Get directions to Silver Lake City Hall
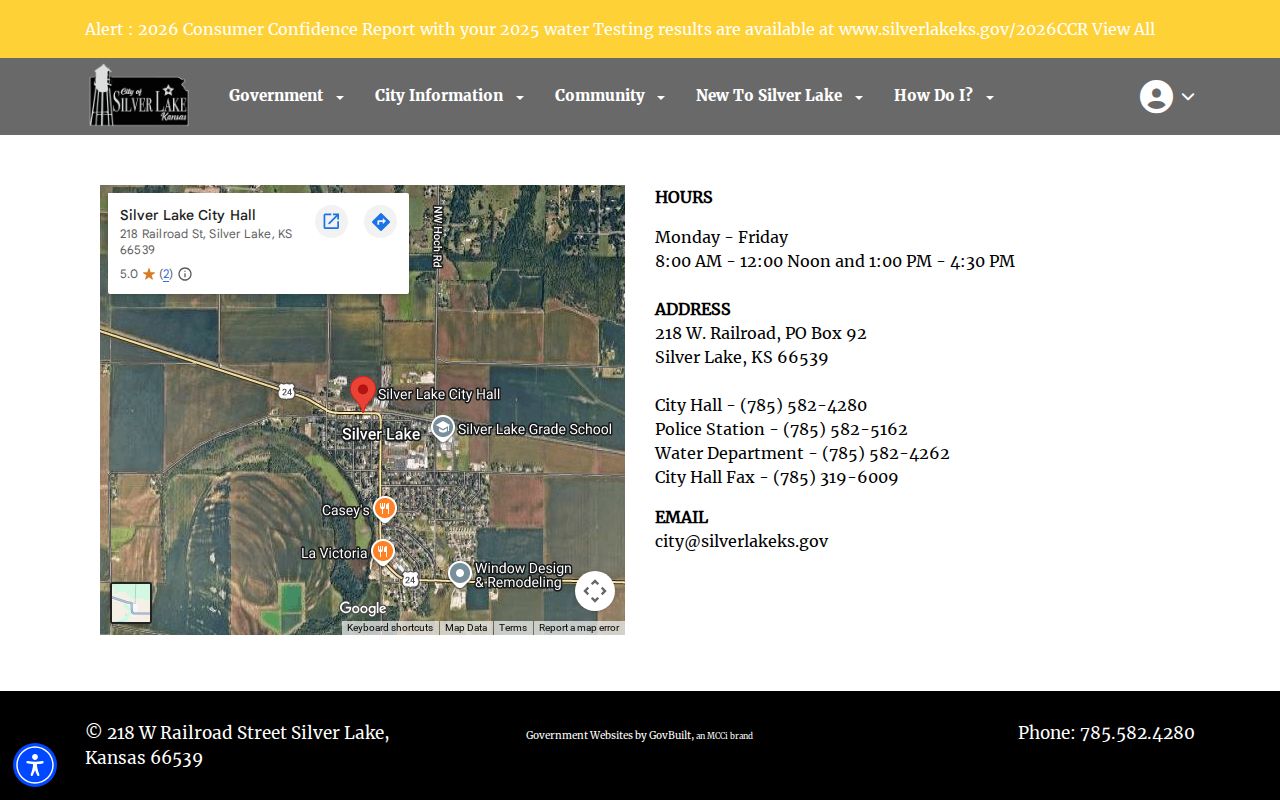Image resolution: width=1280 pixels, height=800 pixels. pyautogui.click(x=381, y=221)
